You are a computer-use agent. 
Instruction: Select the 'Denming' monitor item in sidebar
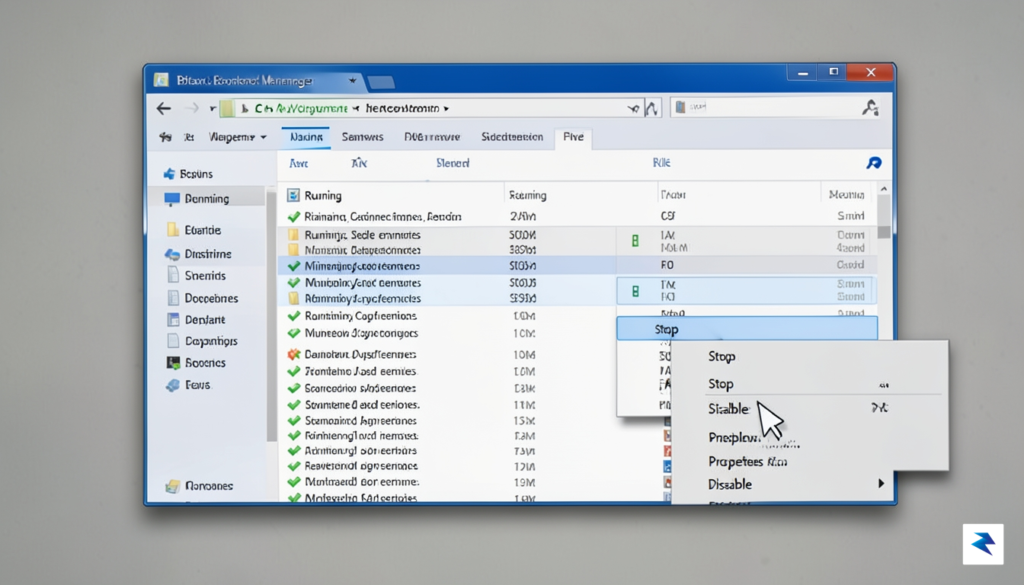[x=206, y=198]
